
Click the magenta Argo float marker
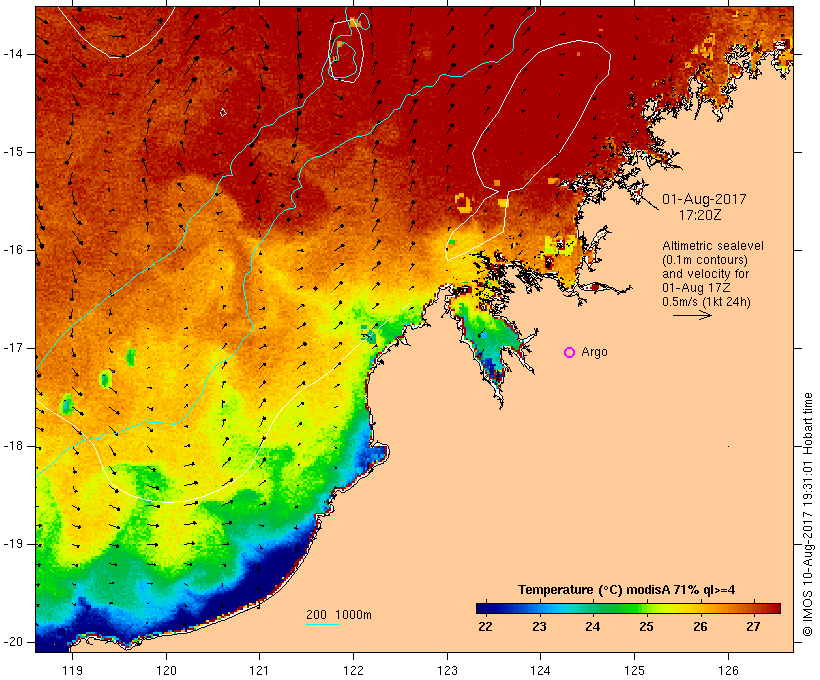pyautogui.click(x=570, y=353)
